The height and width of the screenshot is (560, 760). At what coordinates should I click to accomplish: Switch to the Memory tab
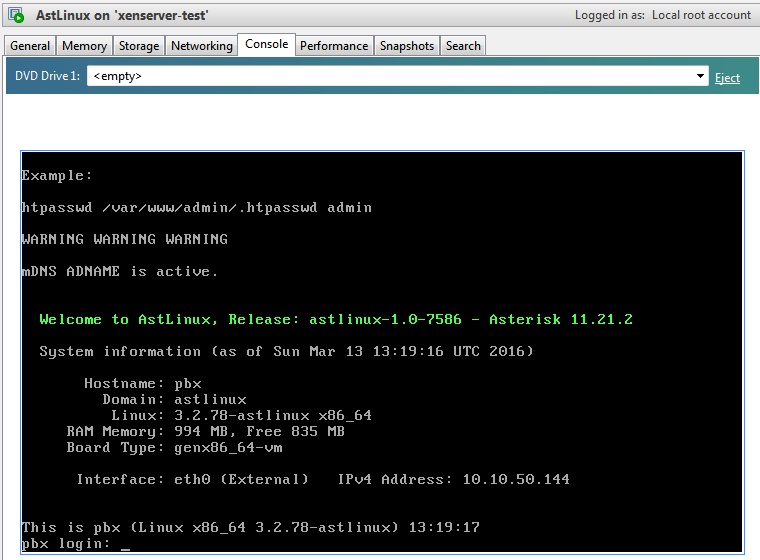coord(84,46)
